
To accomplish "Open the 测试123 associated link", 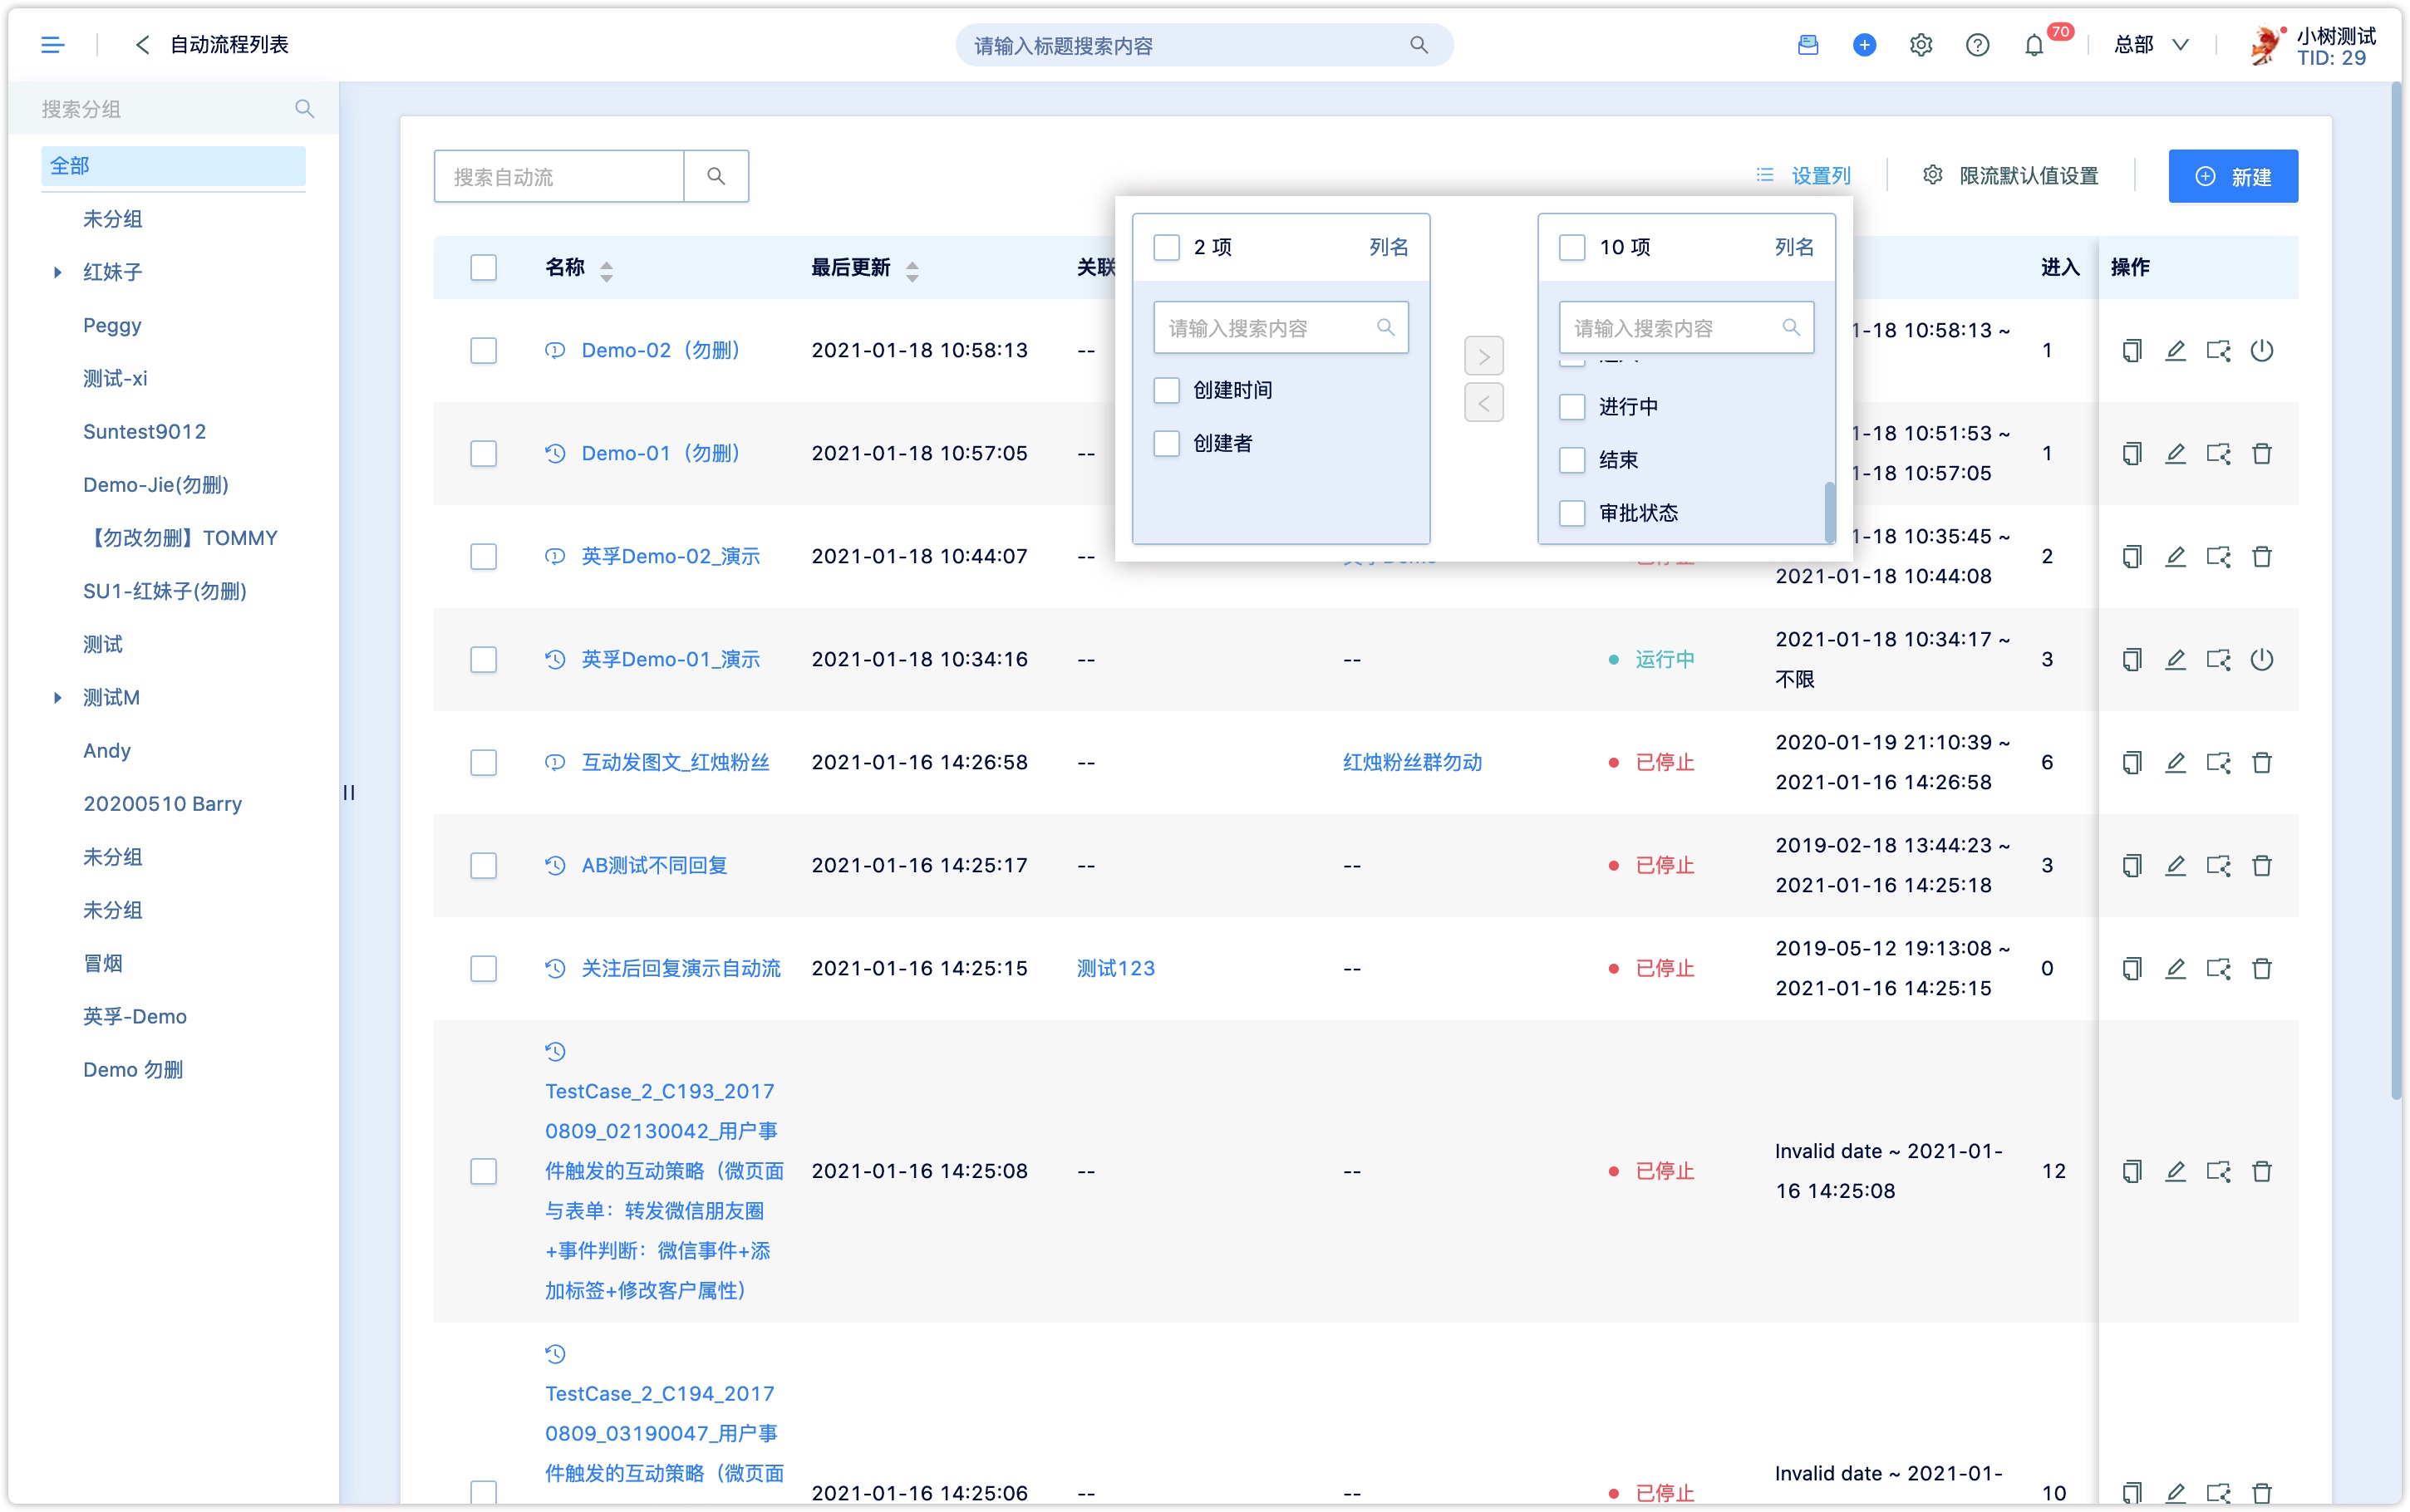I will (1115, 968).
